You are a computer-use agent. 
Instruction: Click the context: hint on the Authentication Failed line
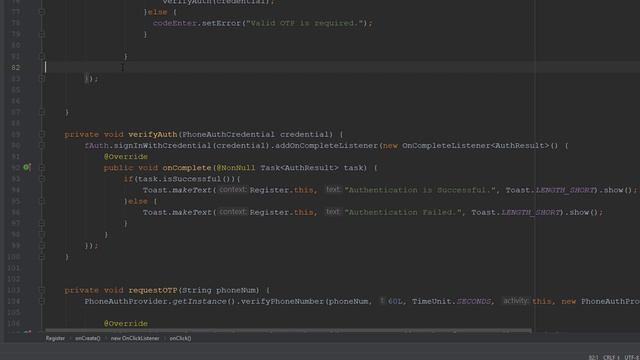click(232, 212)
